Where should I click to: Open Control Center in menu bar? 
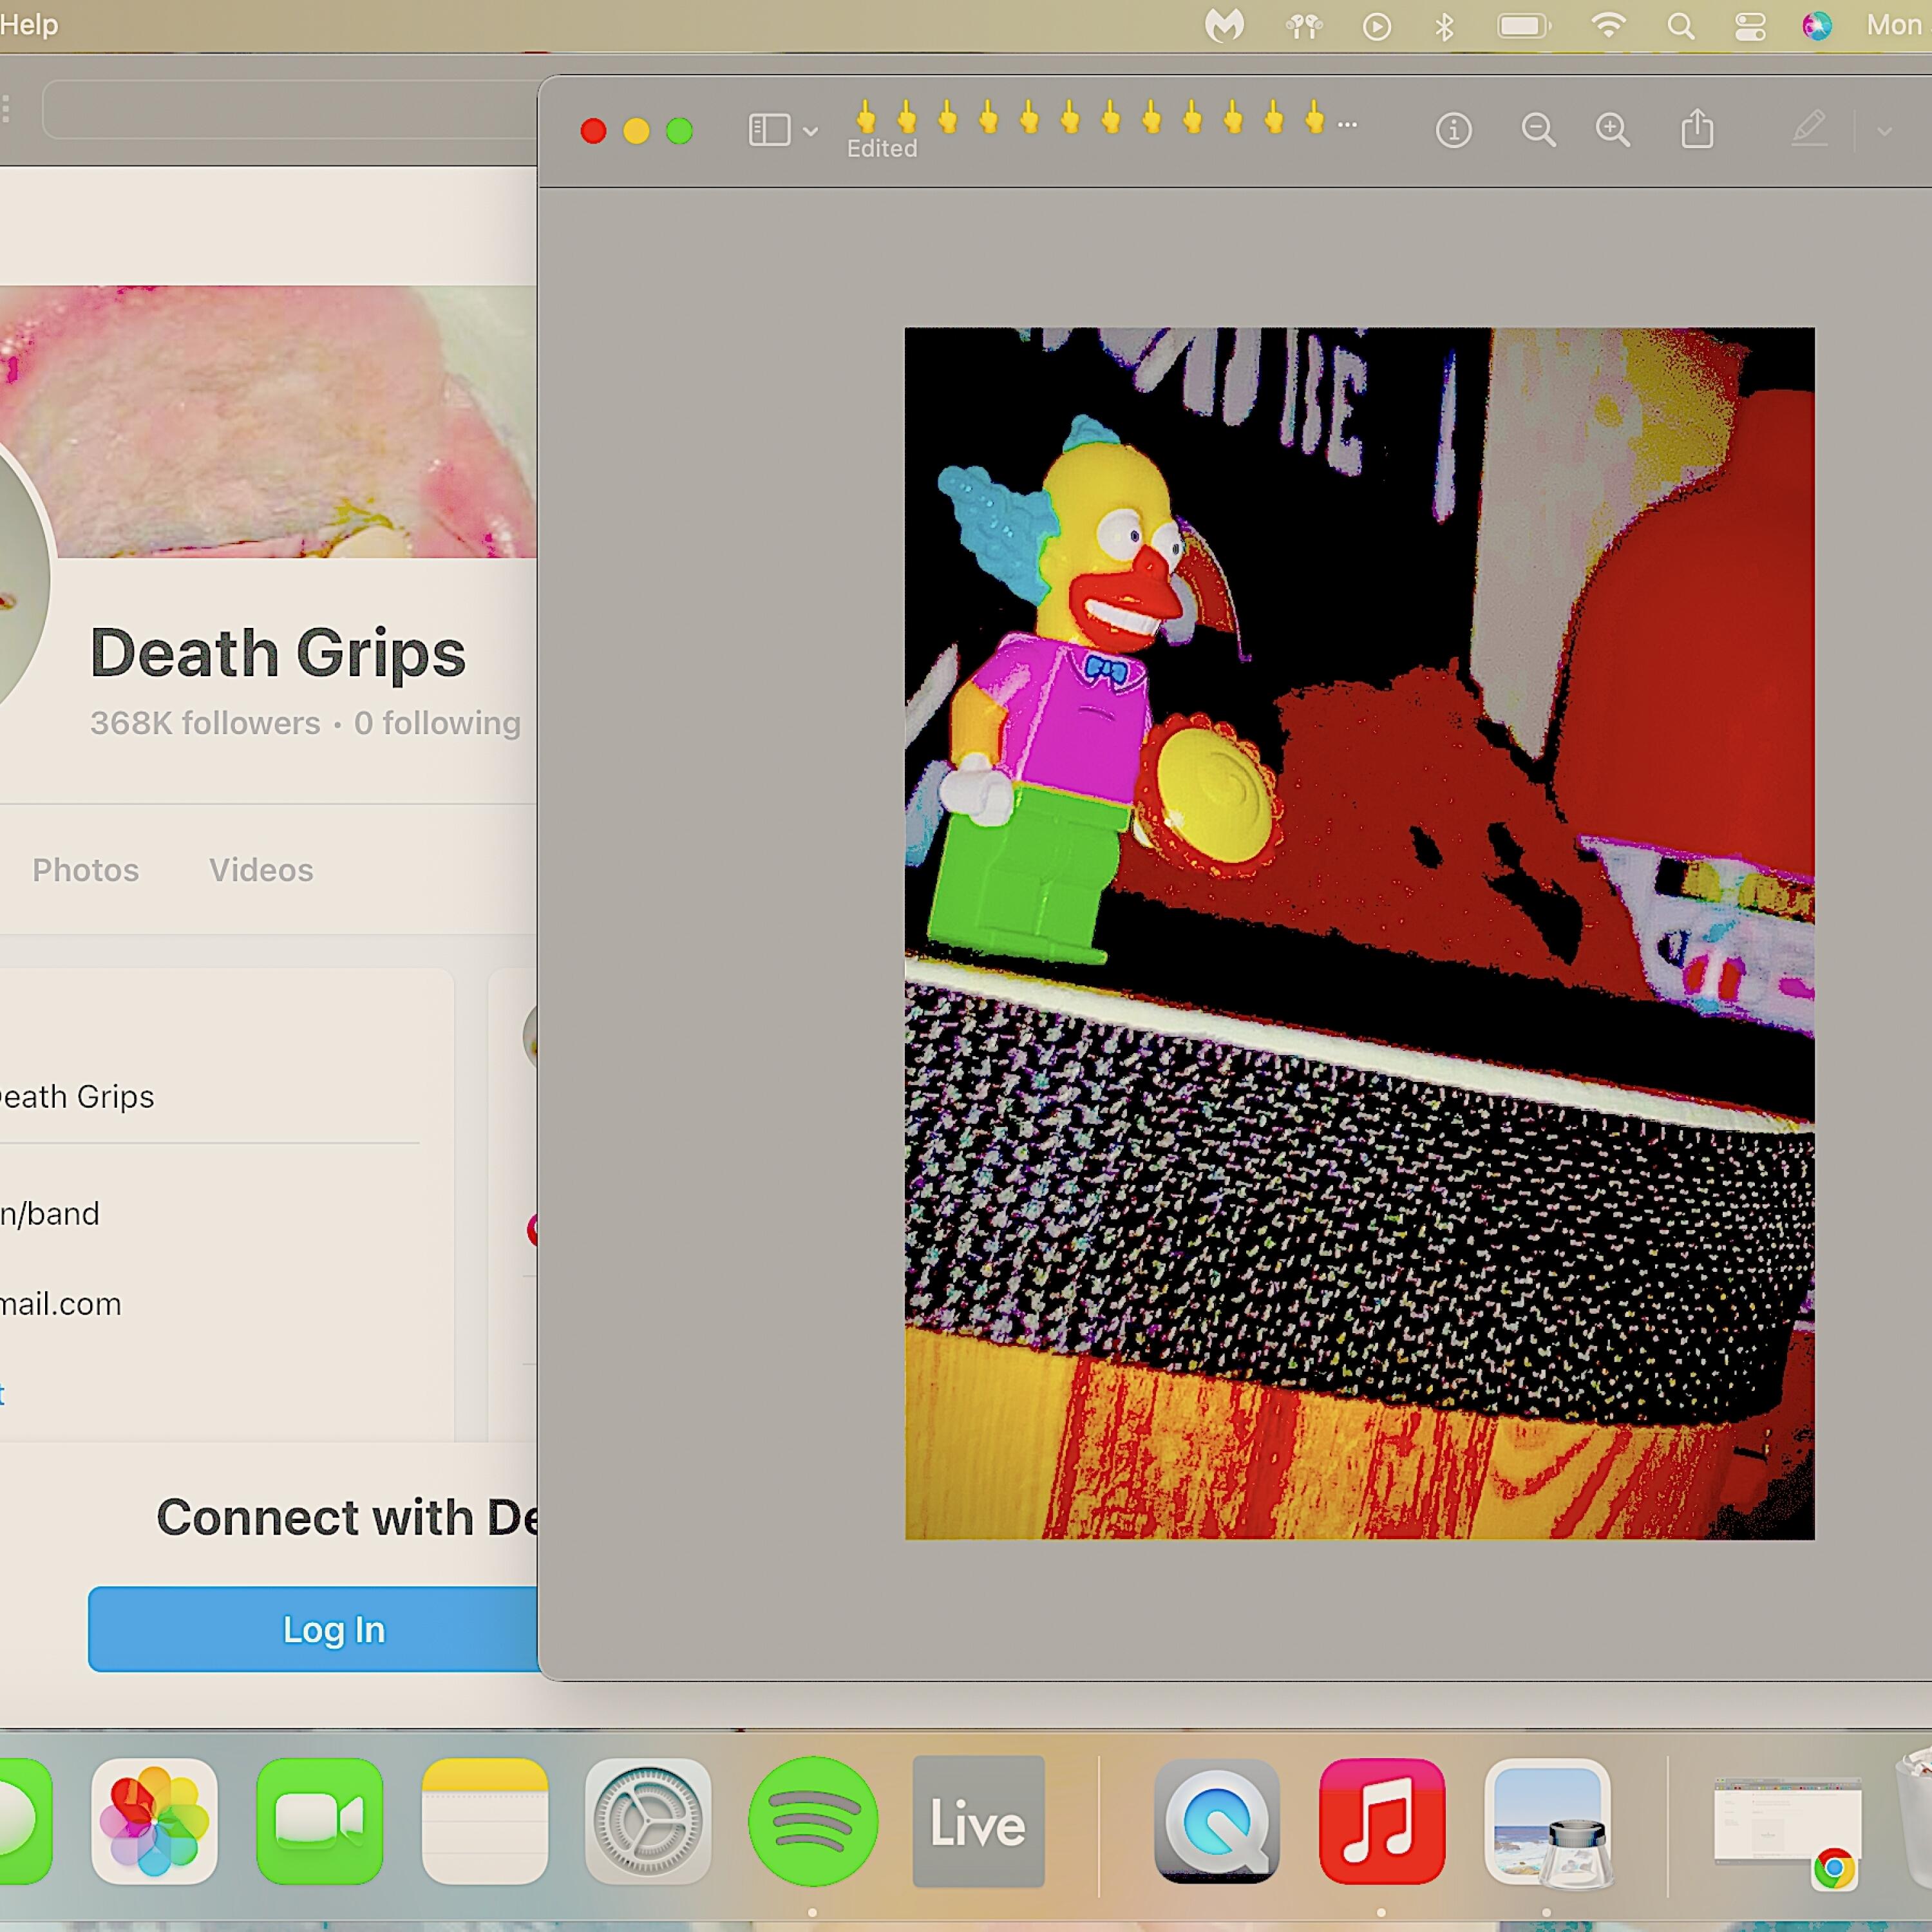(x=1749, y=26)
